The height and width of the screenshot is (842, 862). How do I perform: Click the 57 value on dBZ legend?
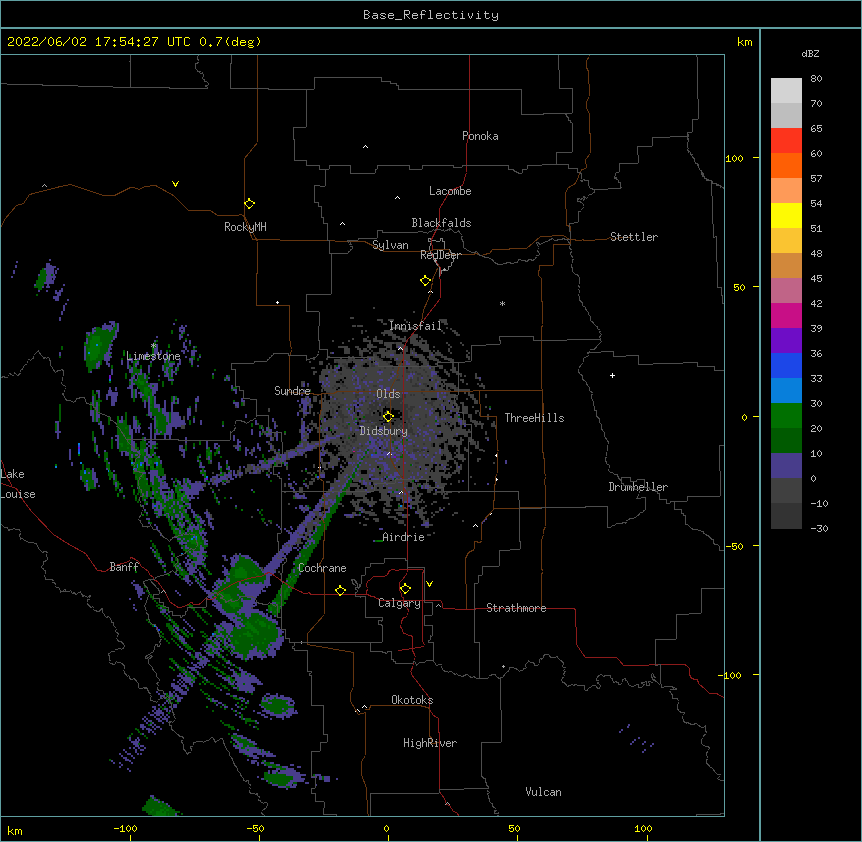[x=816, y=178]
